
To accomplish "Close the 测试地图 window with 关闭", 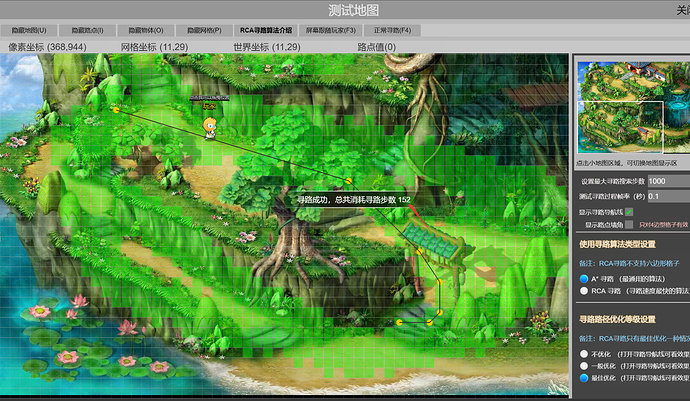I will pos(683,10).
